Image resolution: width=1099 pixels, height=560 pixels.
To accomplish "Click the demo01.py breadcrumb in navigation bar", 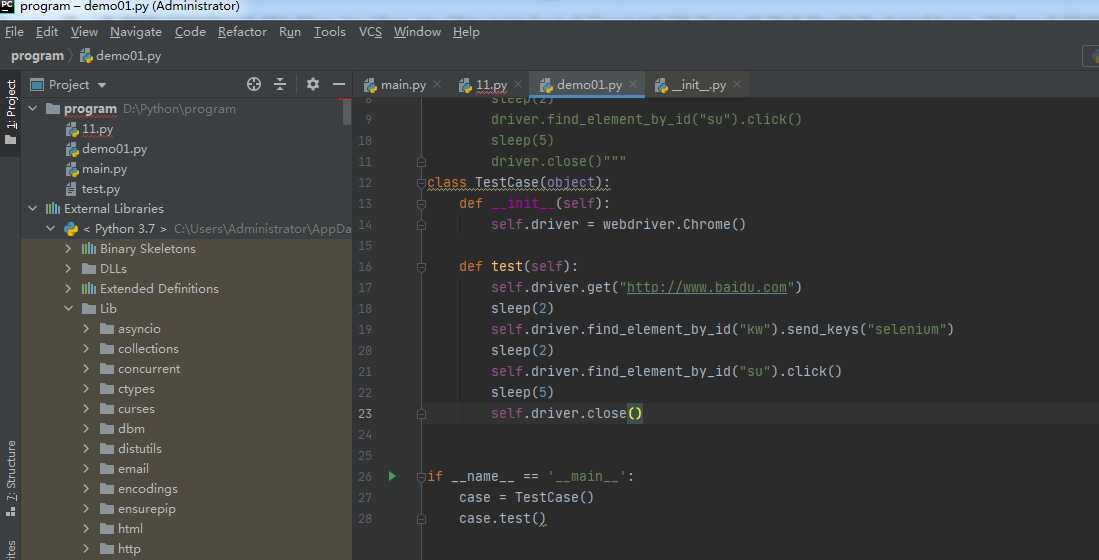I will tap(121, 56).
